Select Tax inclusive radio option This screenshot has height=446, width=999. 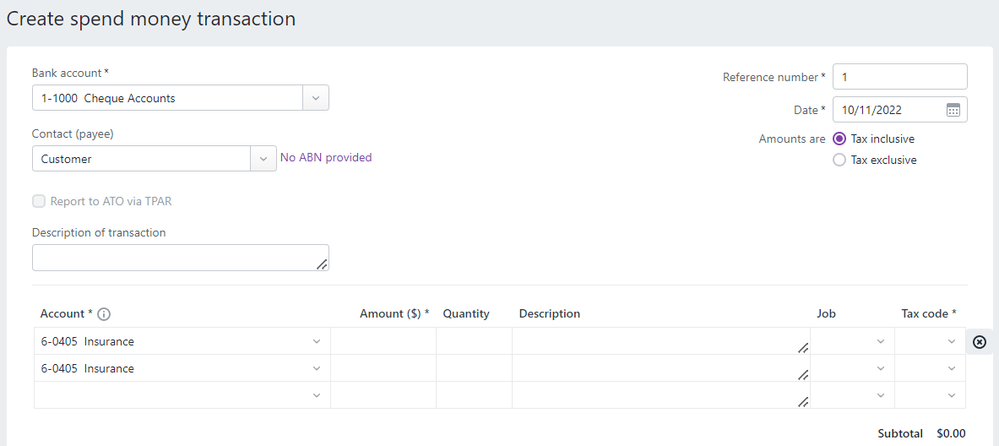[839, 139]
